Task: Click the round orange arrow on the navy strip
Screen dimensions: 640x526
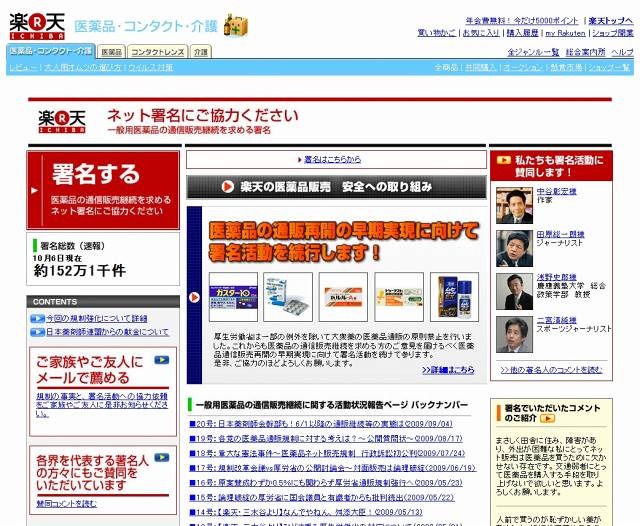Action: (x=194, y=297)
